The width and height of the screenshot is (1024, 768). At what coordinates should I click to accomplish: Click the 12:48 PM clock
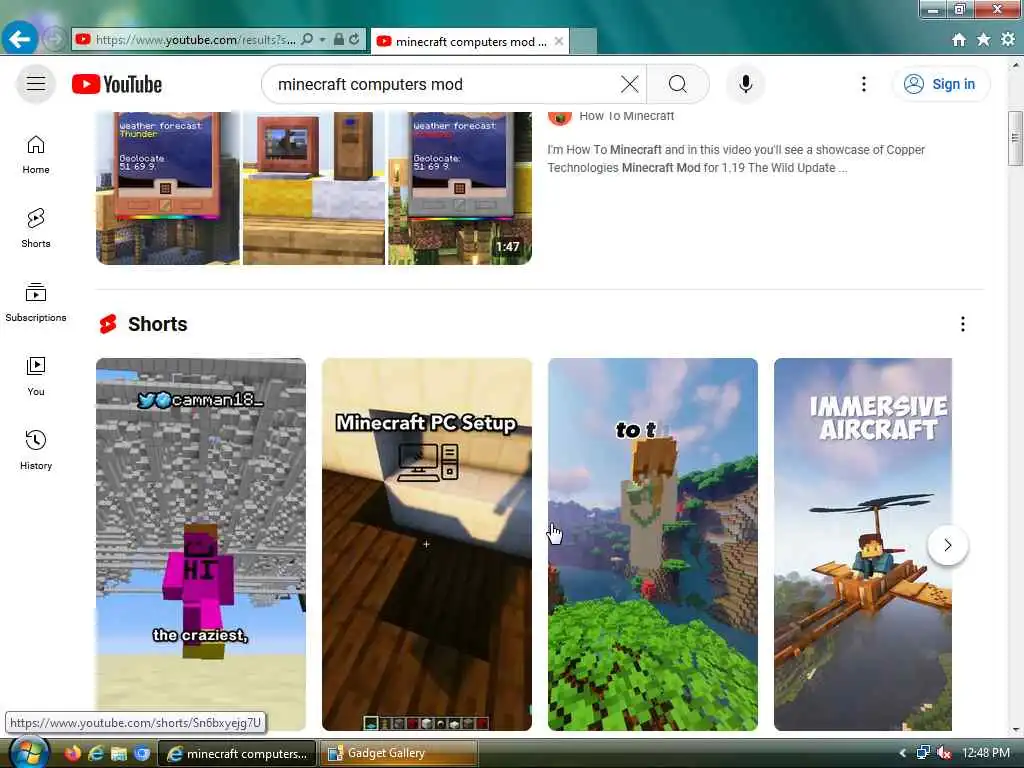pos(986,753)
